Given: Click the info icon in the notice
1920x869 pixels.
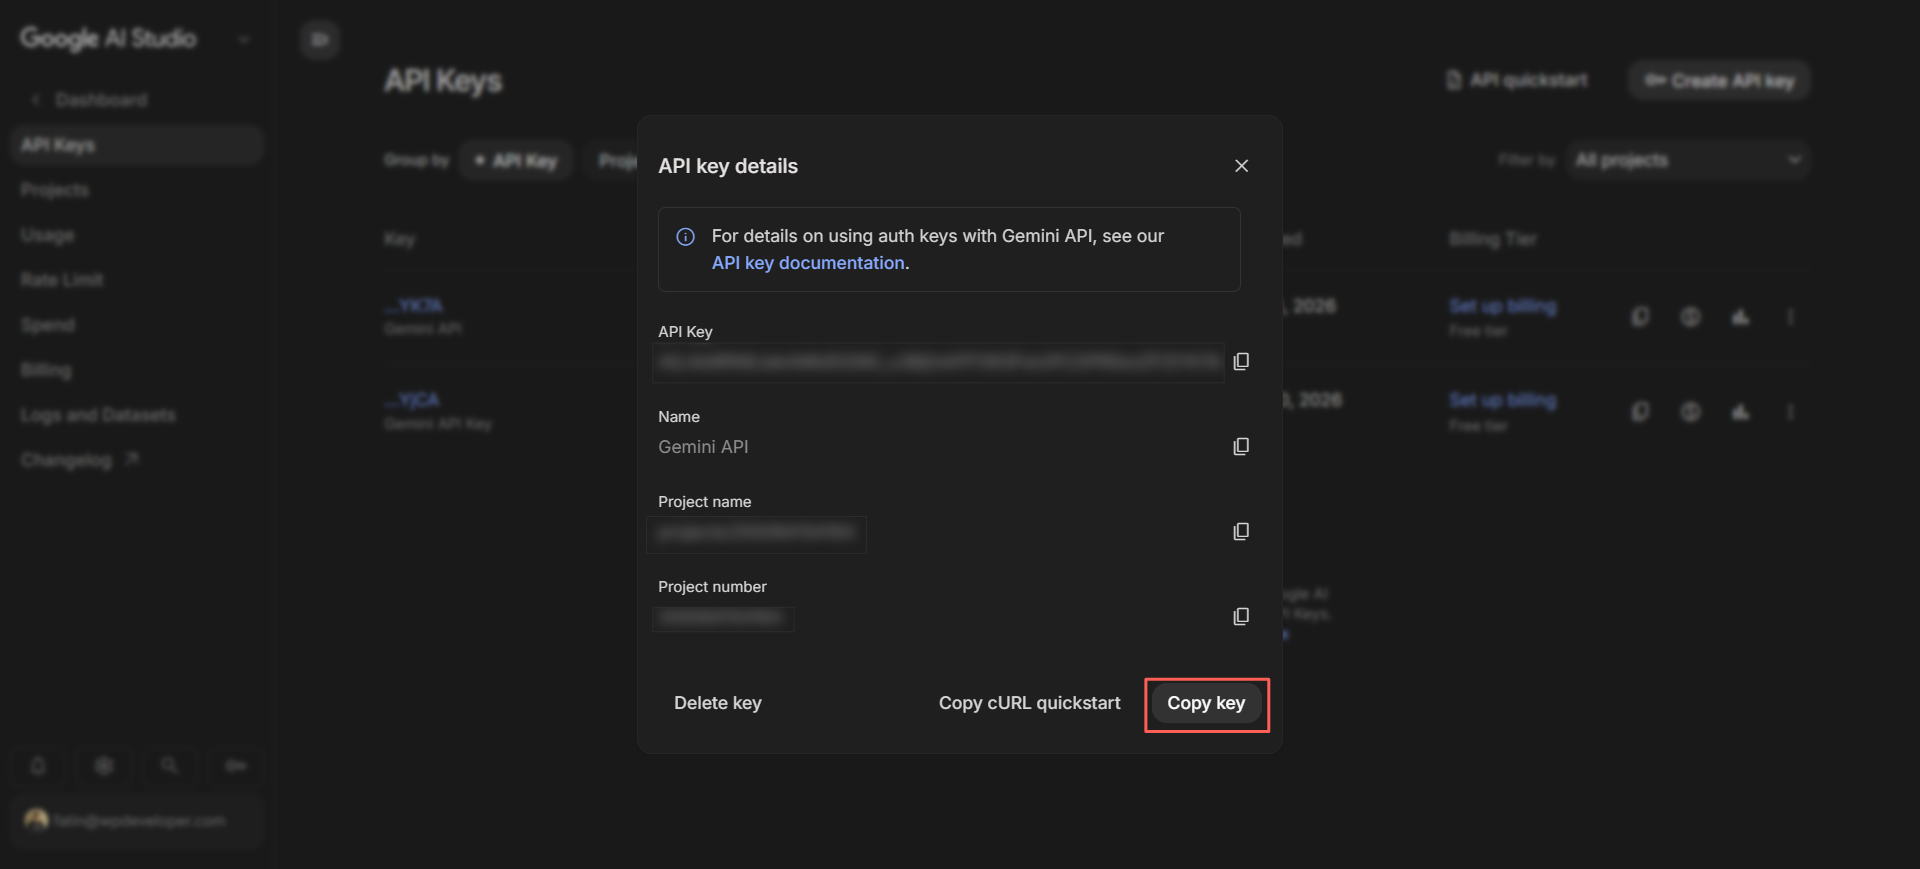Looking at the screenshot, I should 686,237.
